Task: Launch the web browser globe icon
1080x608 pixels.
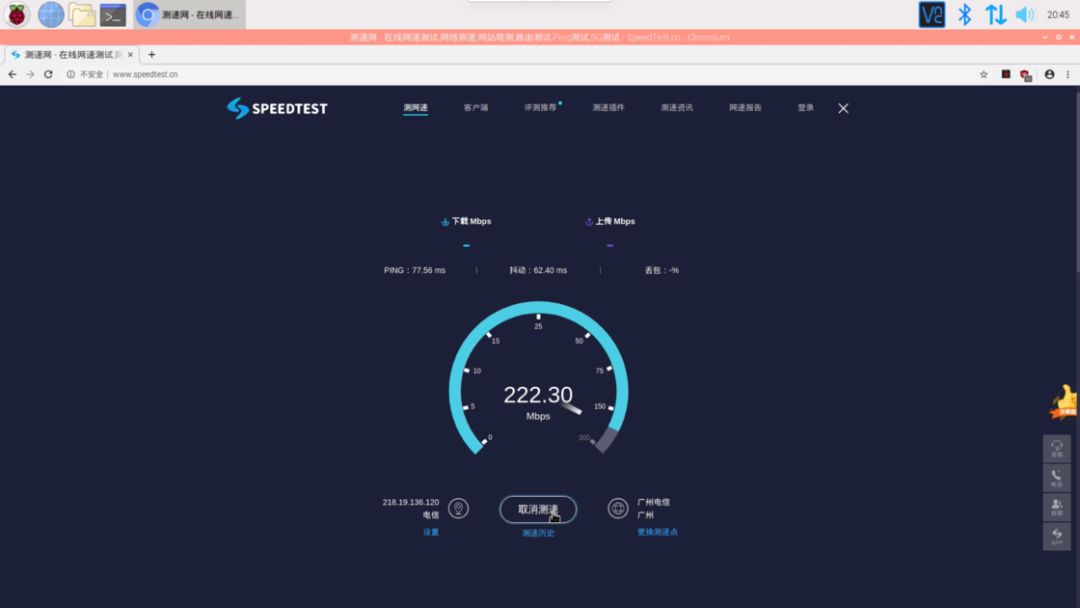Action: 50,14
